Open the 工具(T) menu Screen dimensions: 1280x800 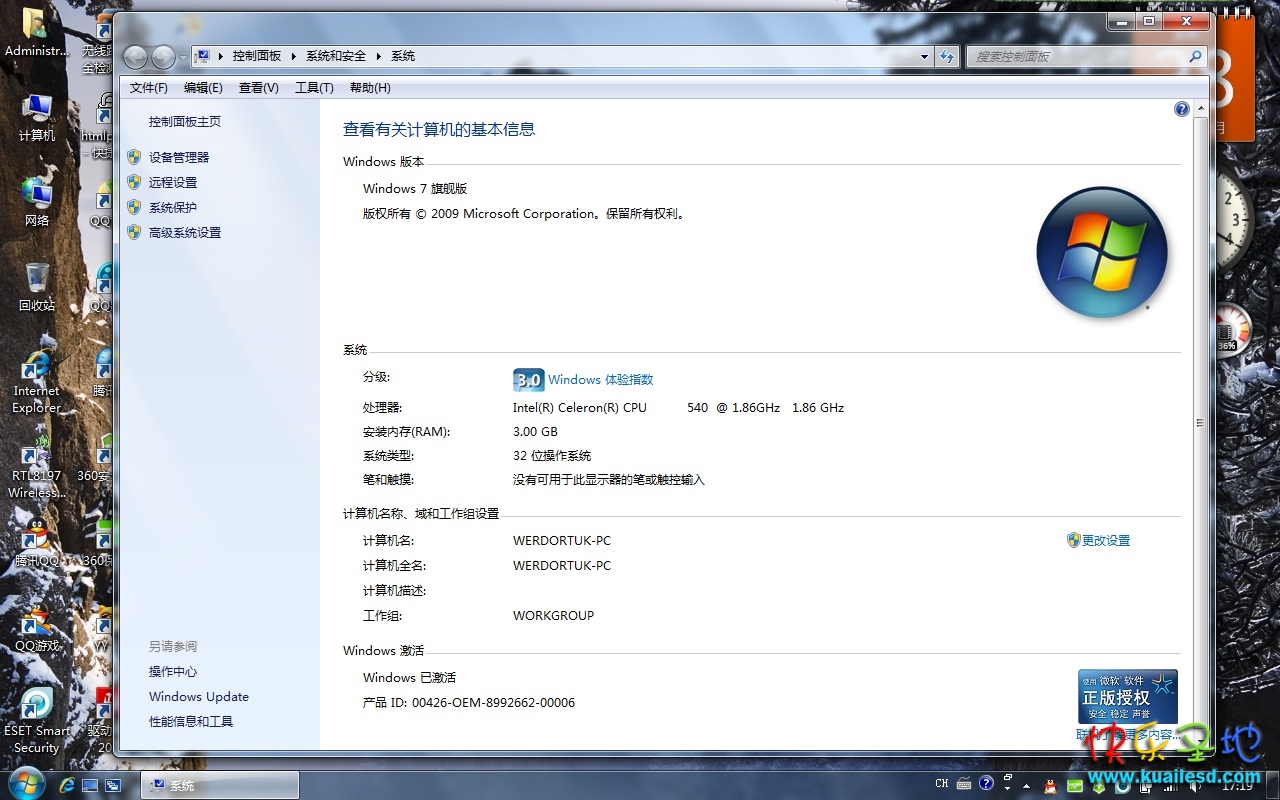[x=314, y=88]
